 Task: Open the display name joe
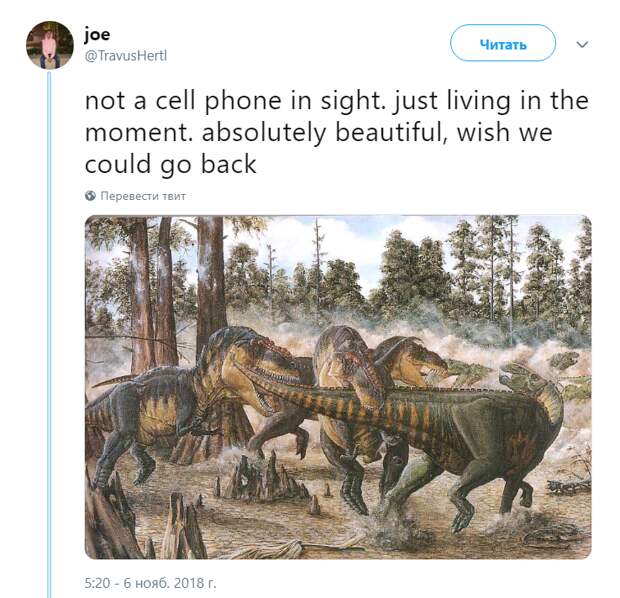pos(97,35)
